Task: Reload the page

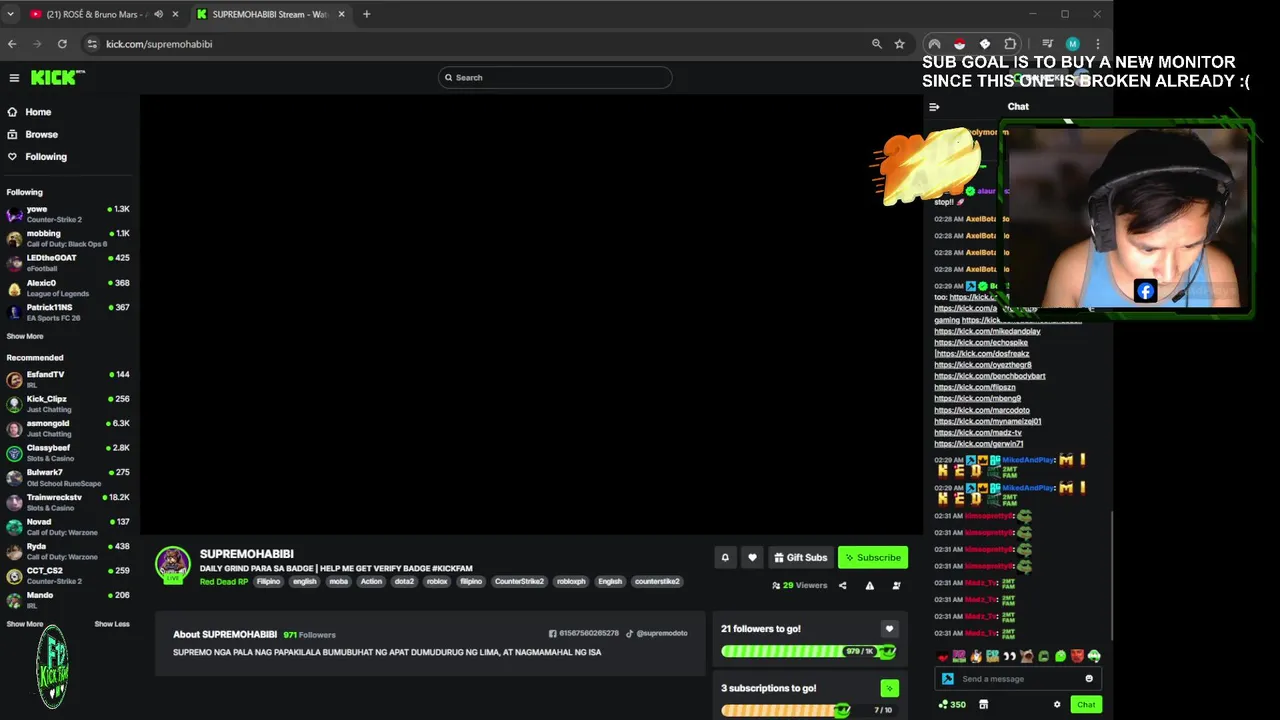Action: [62, 44]
